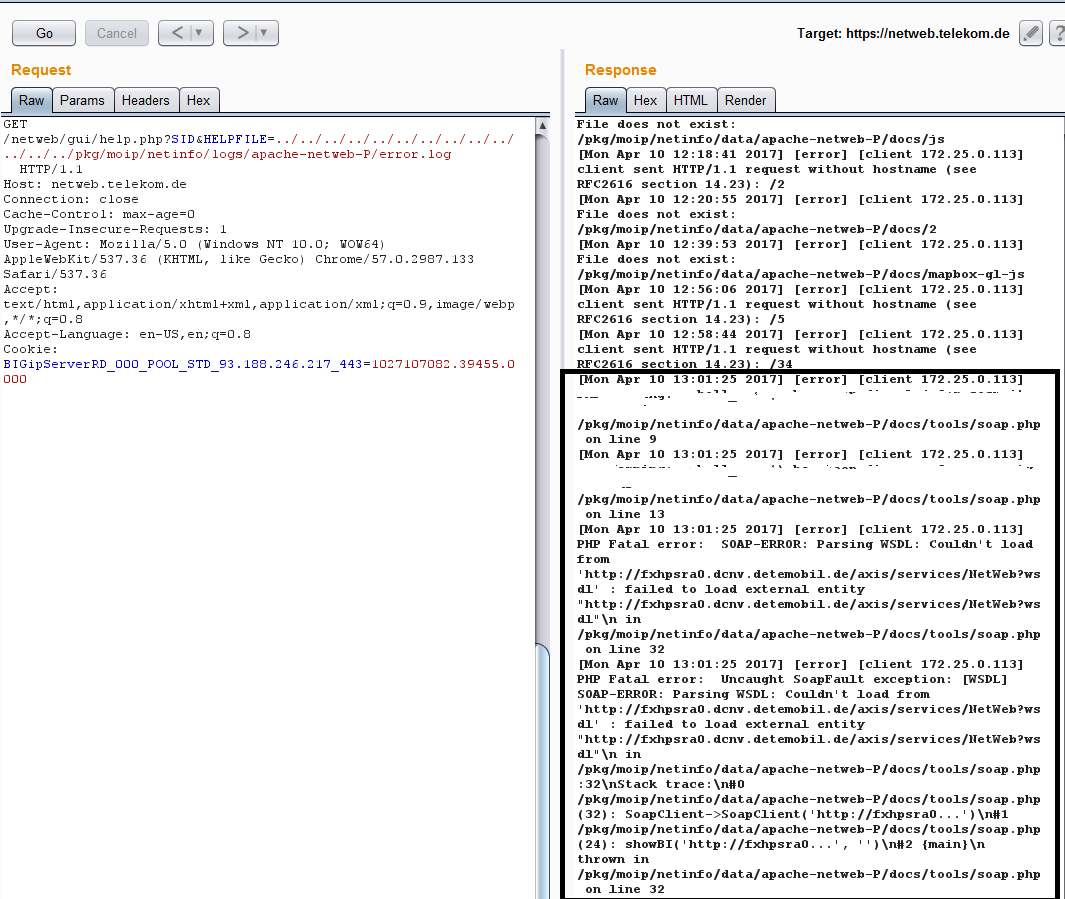The width and height of the screenshot is (1065, 899).
Task: Click the Response heading
Action: 620,70
